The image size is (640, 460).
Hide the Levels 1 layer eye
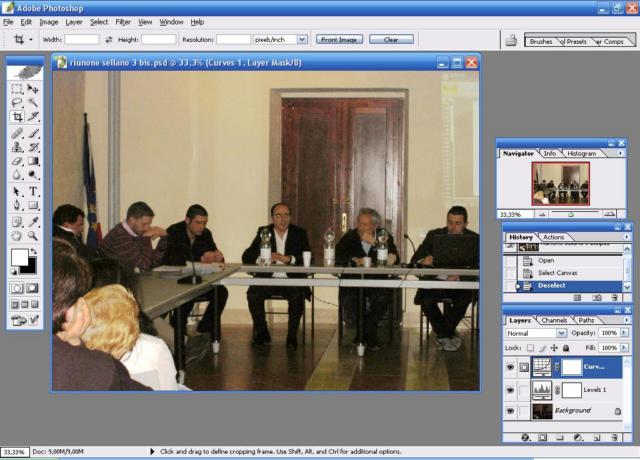click(x=511, y=389)
